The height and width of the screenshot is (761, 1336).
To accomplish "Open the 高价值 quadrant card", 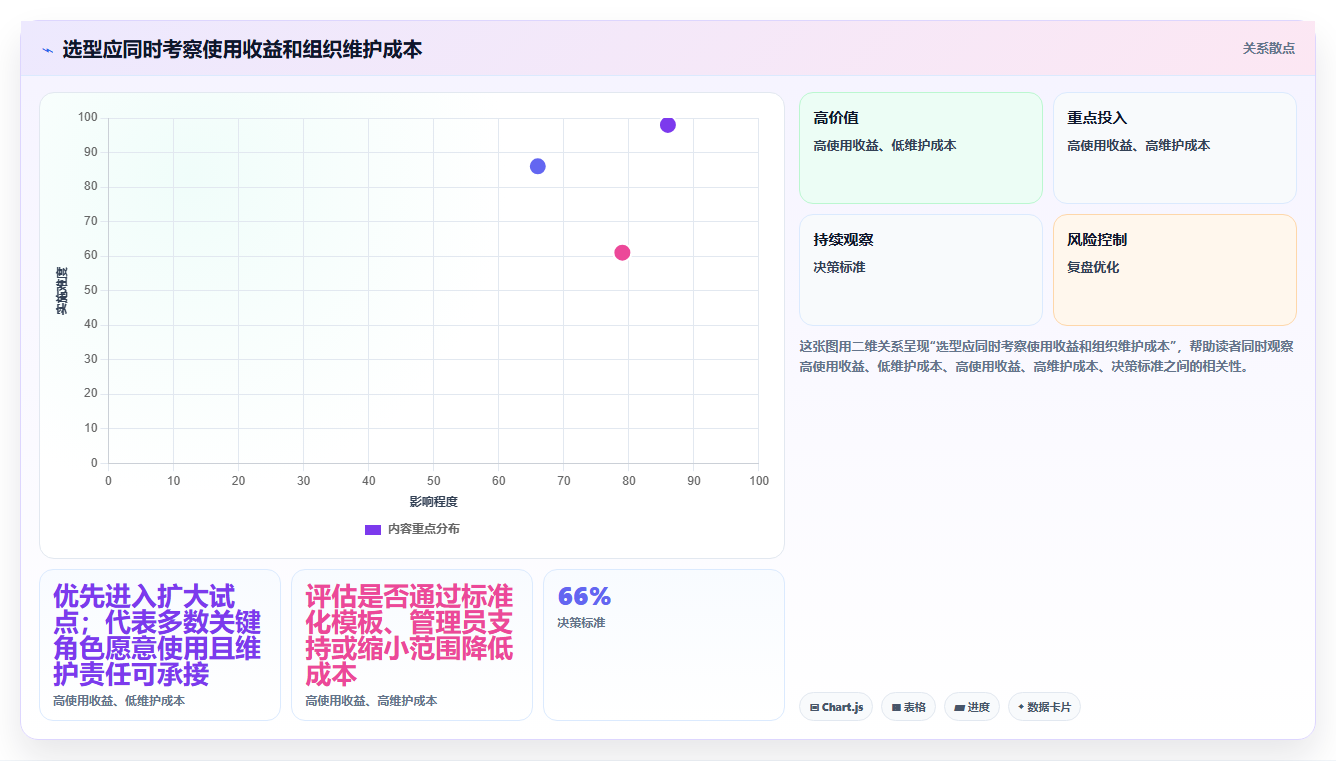I will pos(920,148).
